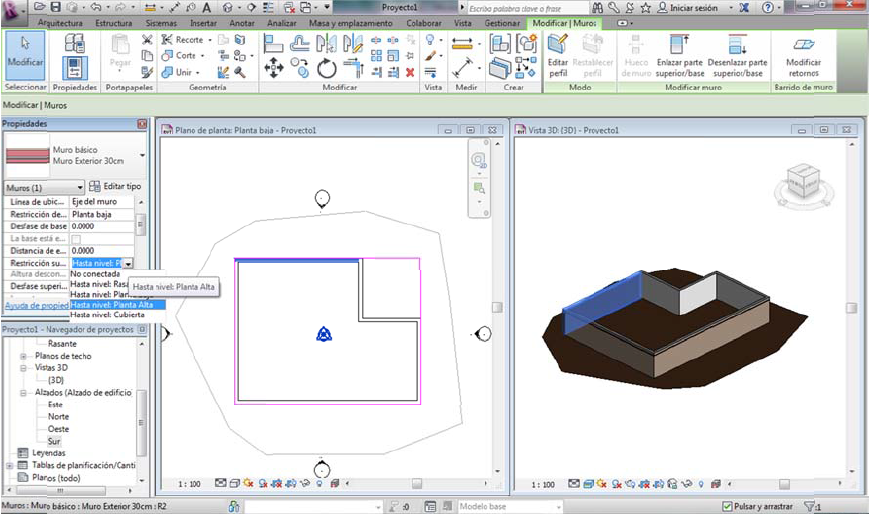Toggle the Propiedades palette button in ribbon
This screenshot has height=514, width=869.
click(74, 68)
